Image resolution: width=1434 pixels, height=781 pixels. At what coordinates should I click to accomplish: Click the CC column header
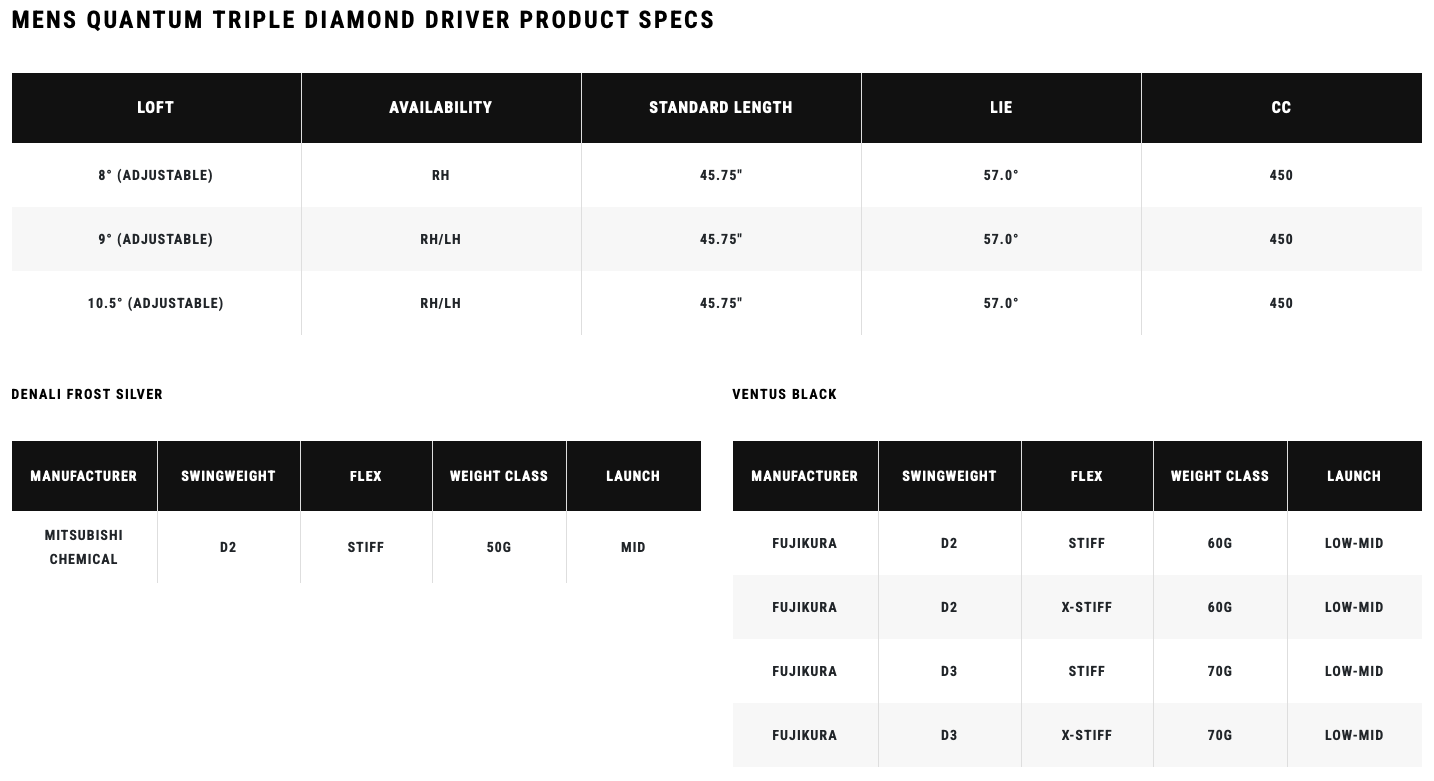point(1281,107)
